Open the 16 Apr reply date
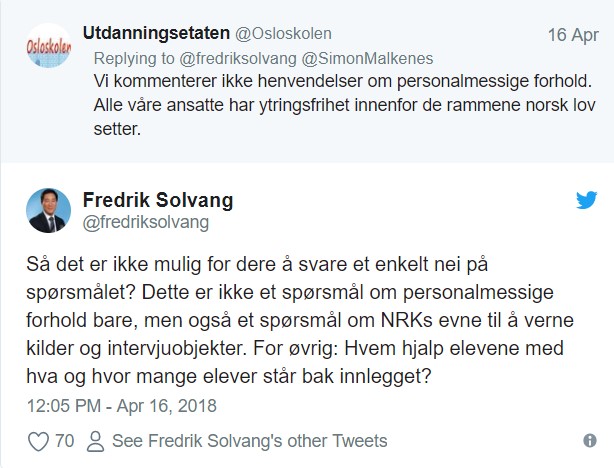The height and width of the screenshot is (468, 614). (572, 34)
